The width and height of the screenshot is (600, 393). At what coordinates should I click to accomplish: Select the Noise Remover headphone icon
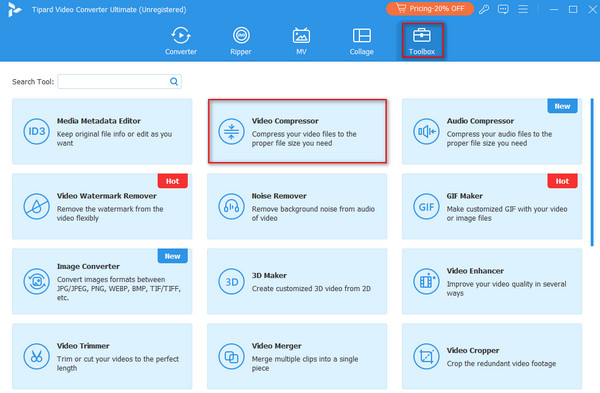pyautogui.click(x=231, y=207)
